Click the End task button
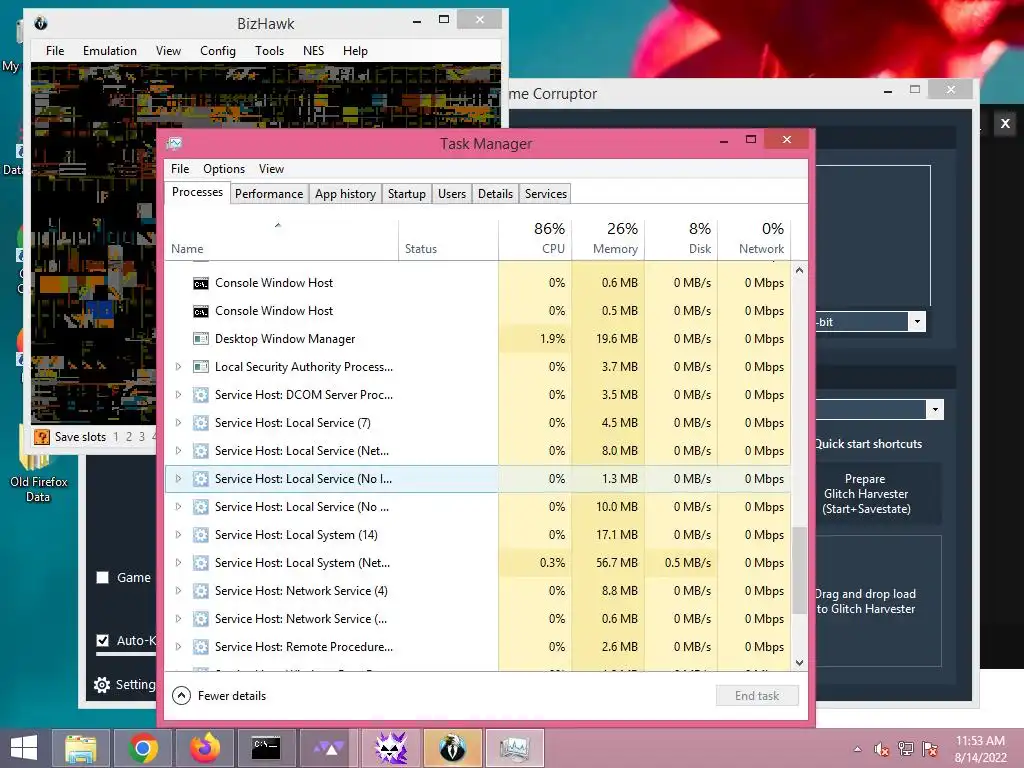The image size is (1024, 768). [757, 696]
